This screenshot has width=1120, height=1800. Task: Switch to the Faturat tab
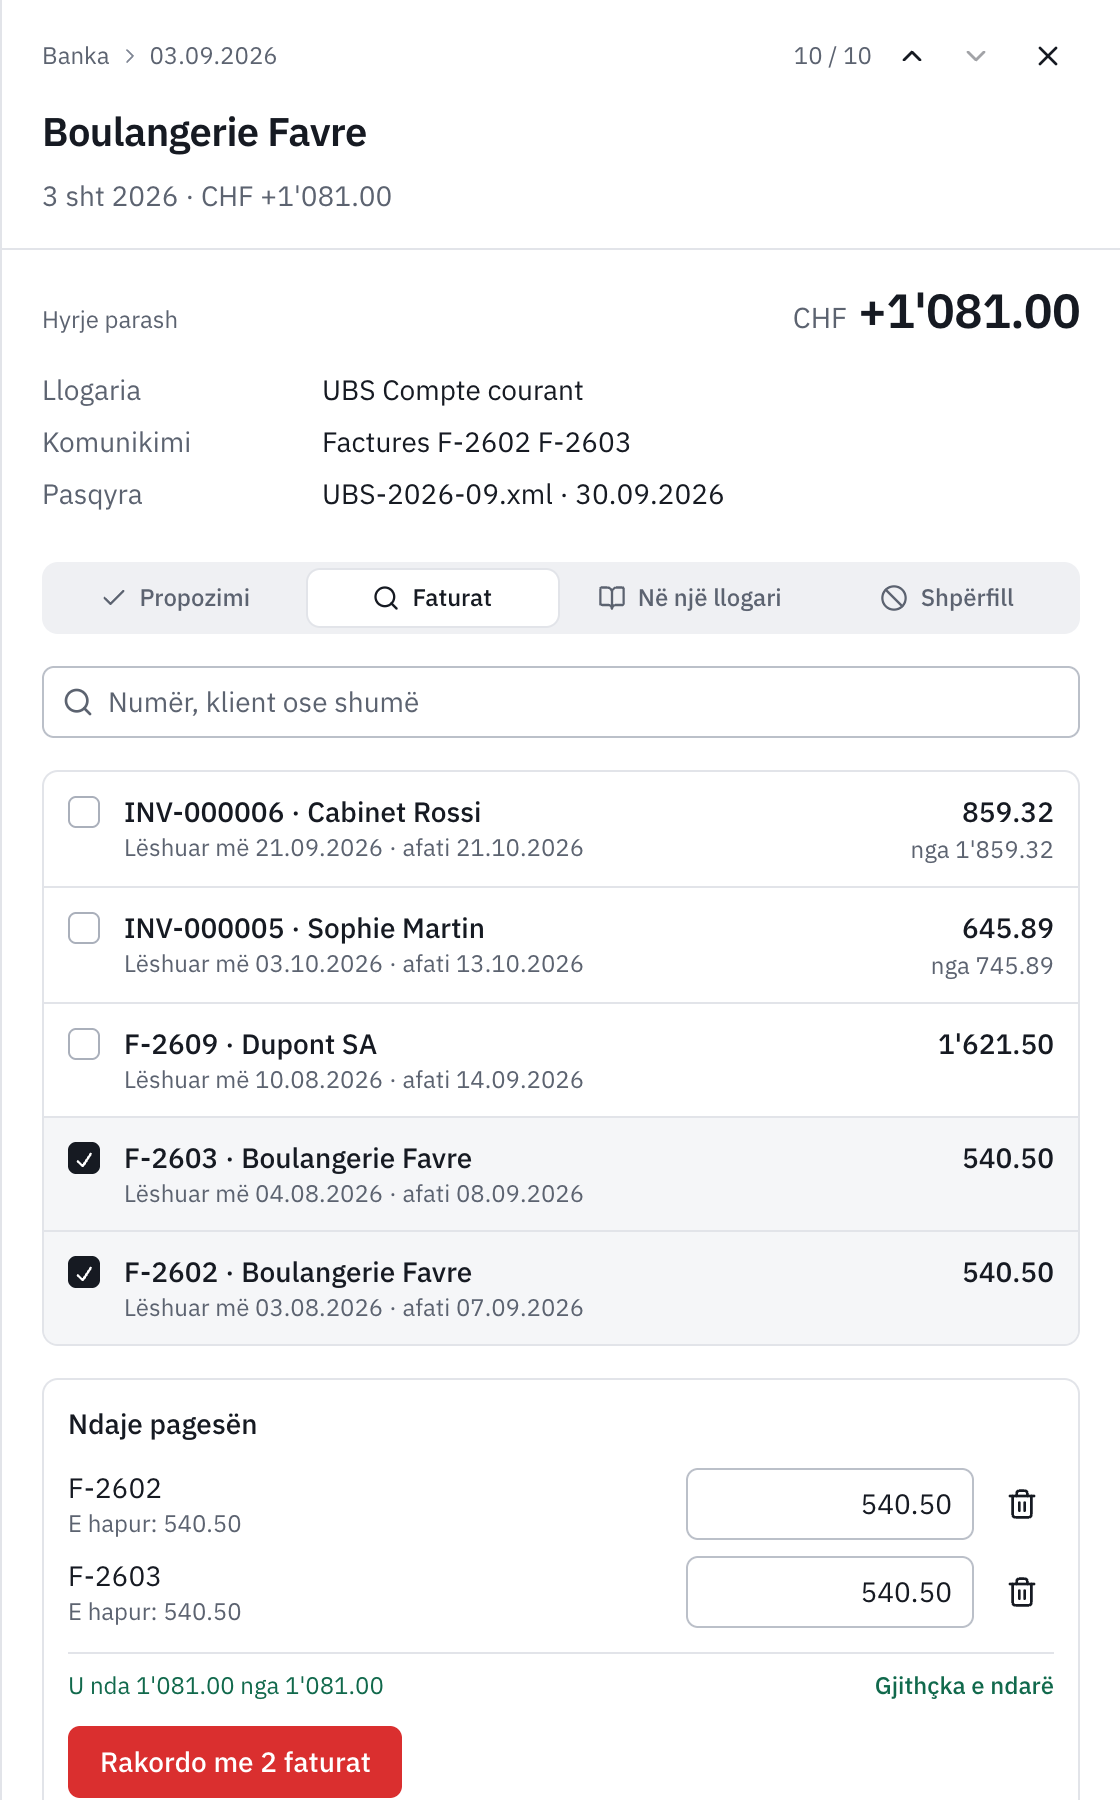tap(433, 598)
